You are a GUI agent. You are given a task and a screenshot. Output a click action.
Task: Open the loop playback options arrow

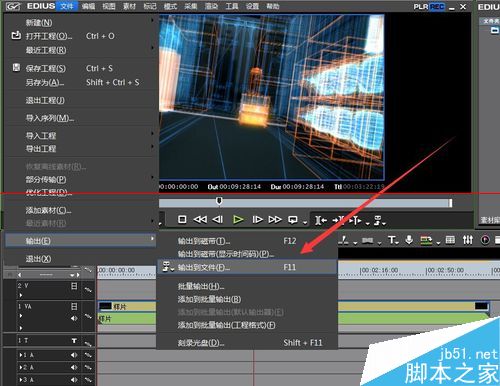coord(305,222)
